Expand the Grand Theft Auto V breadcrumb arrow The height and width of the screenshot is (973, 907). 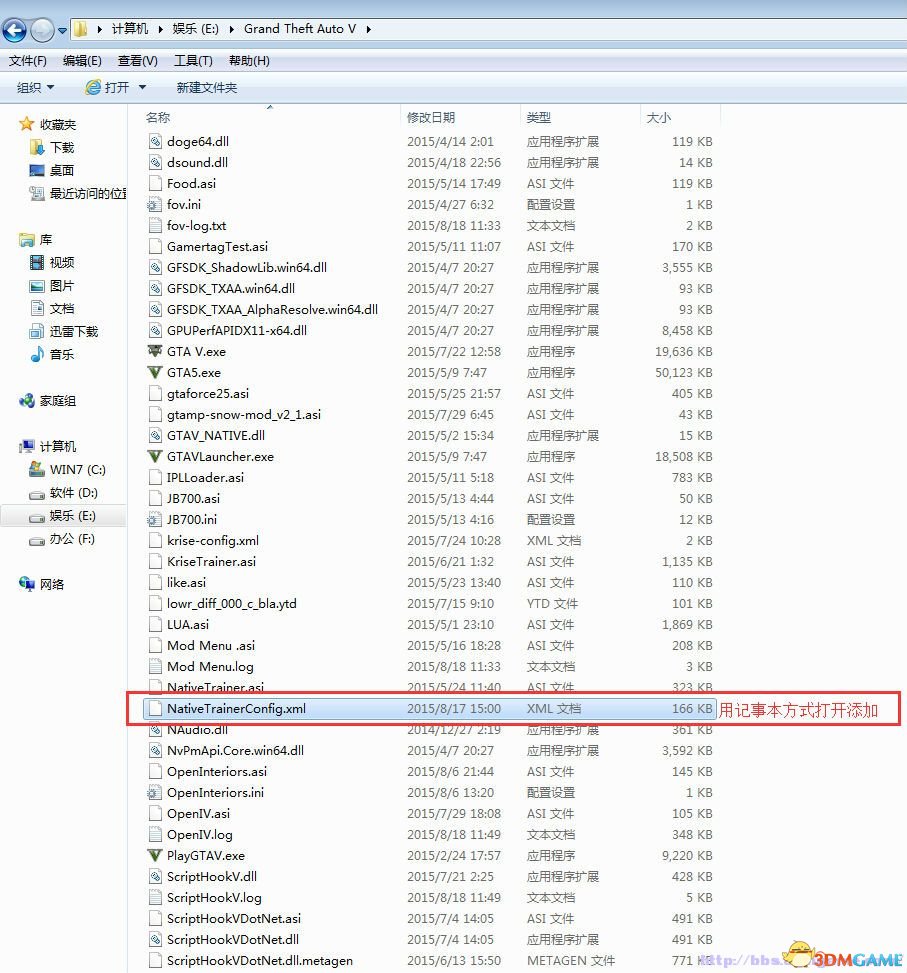(369, 29)
